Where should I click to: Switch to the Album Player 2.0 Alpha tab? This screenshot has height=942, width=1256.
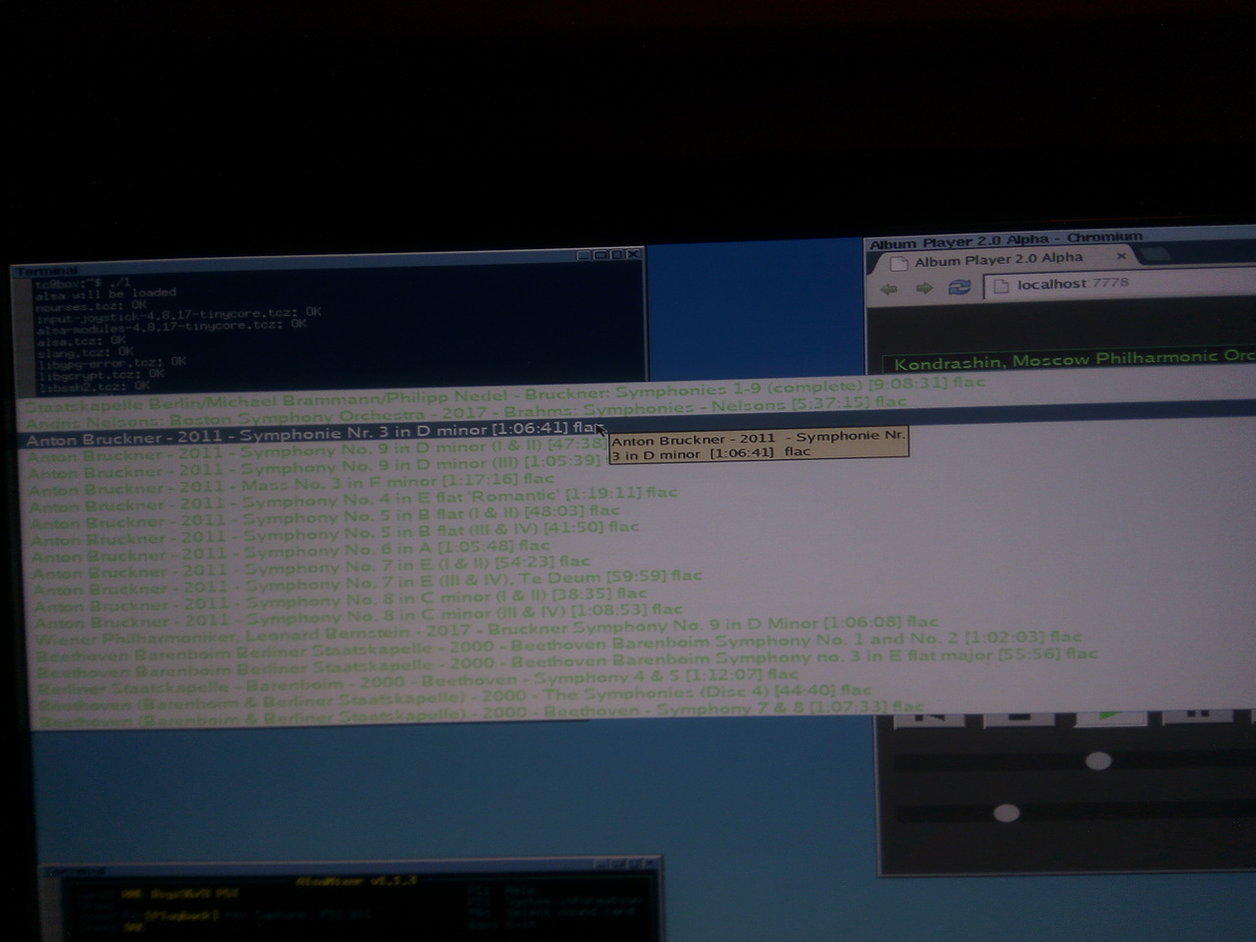(x=1005, y=259)
